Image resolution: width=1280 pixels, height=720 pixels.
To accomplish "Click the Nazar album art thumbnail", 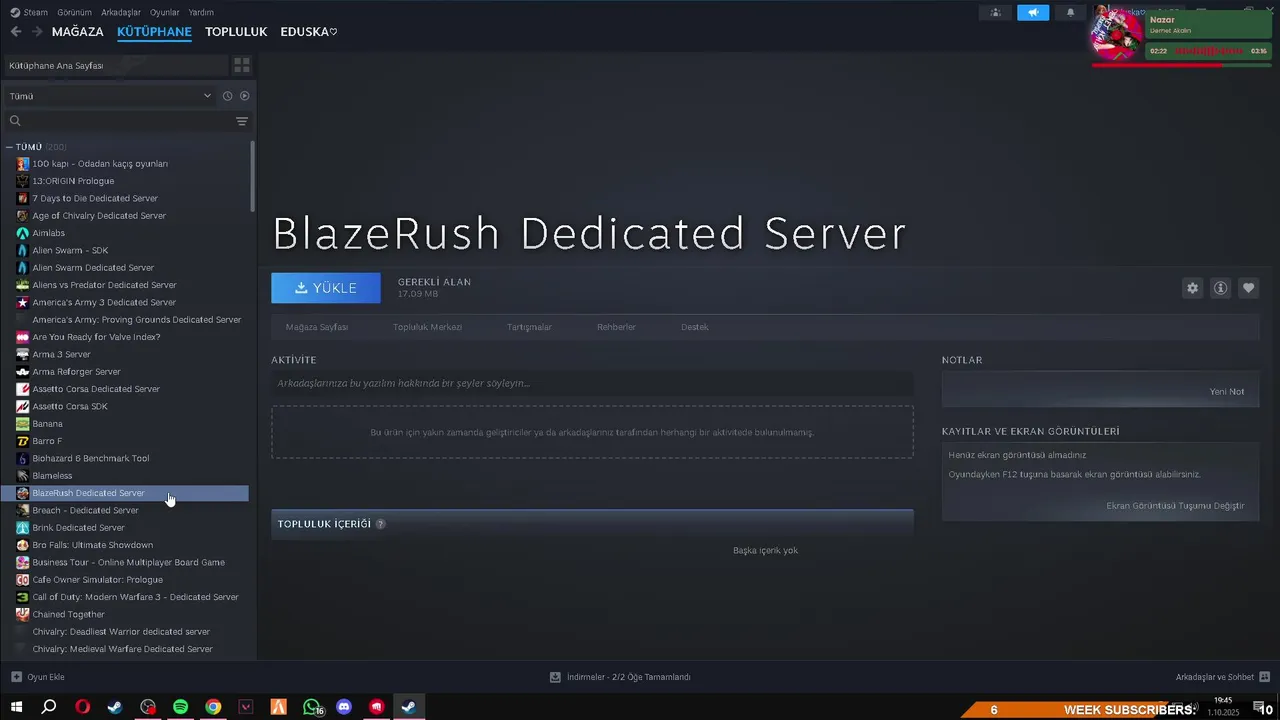I will tap(1116, 35).
